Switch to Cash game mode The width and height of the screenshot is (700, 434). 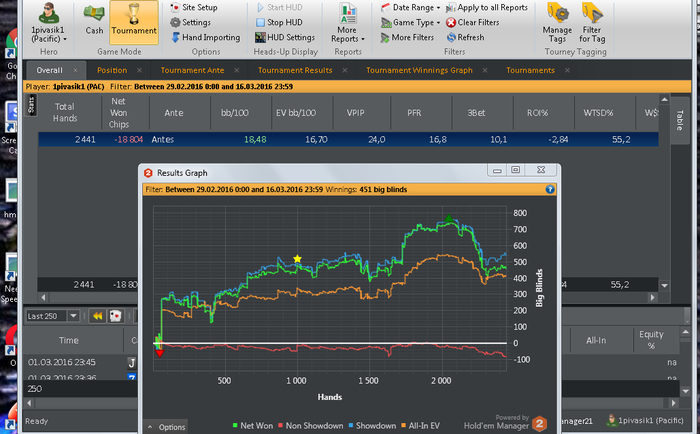[94, 20]
